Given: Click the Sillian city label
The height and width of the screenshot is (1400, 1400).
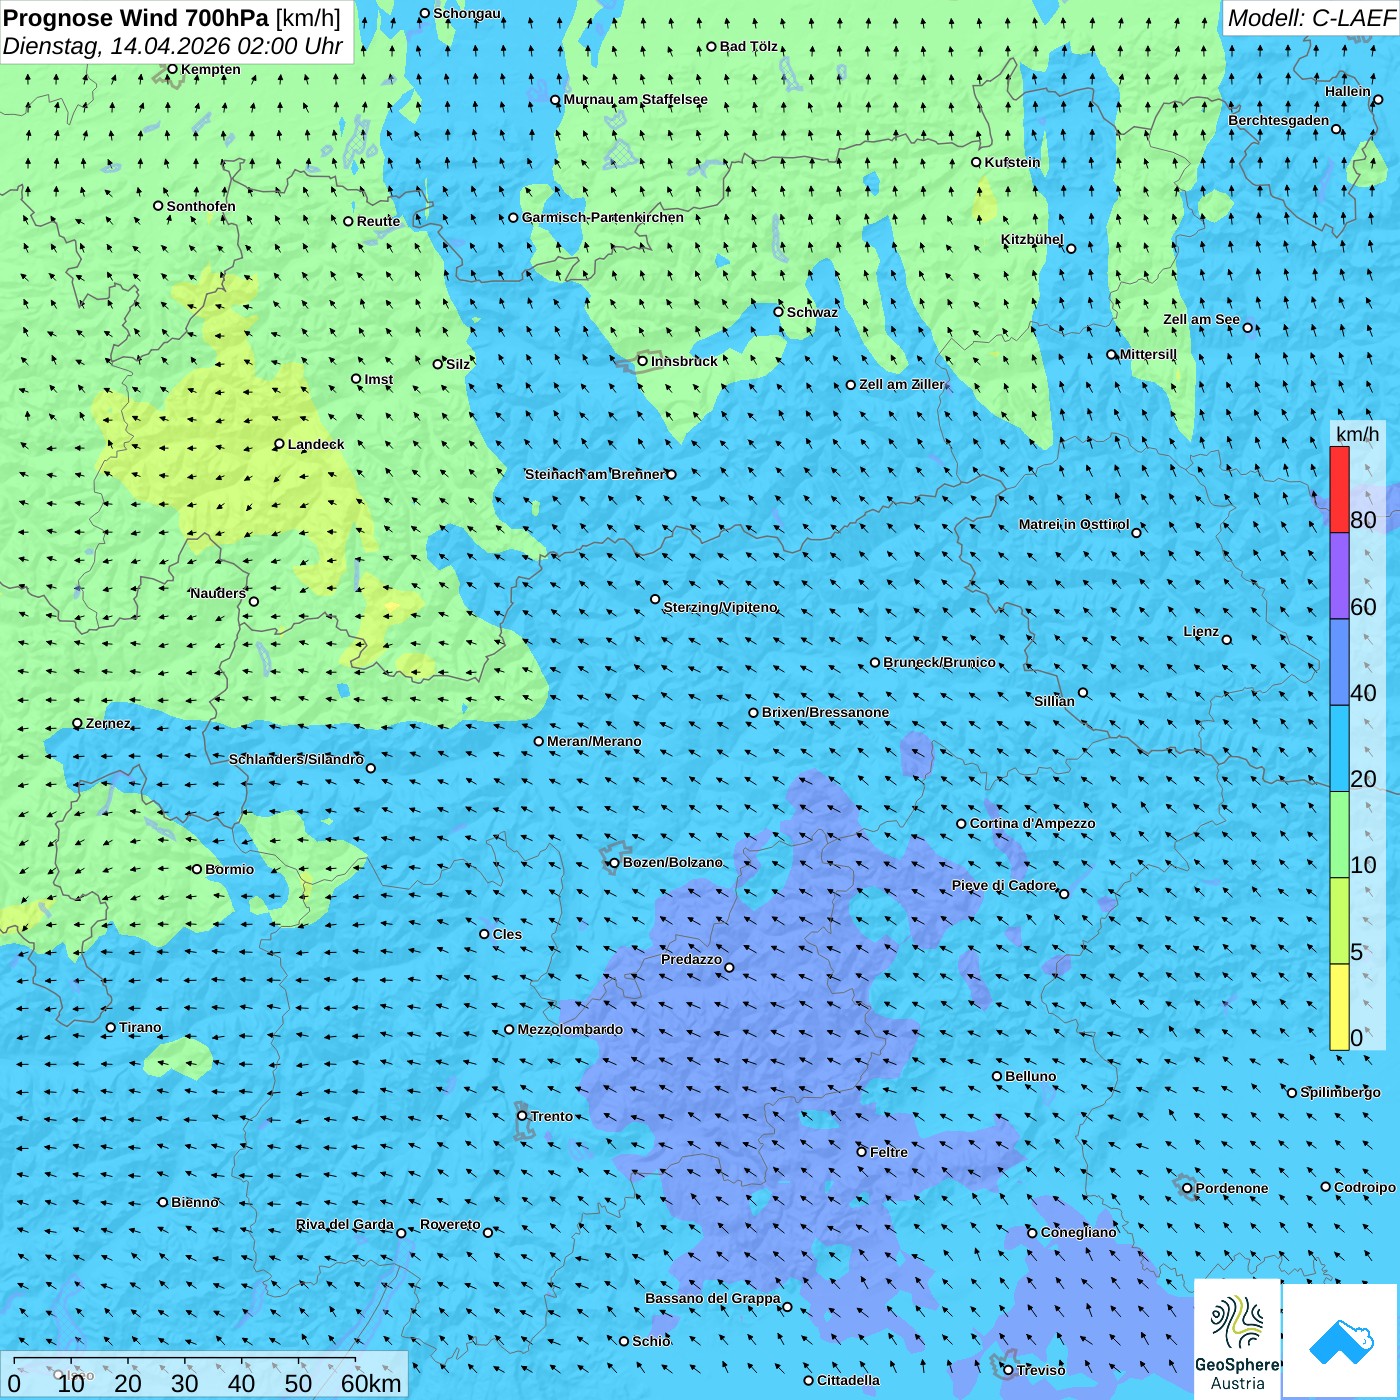Looking at the screenshot, I should click(x=1054, y=701).
